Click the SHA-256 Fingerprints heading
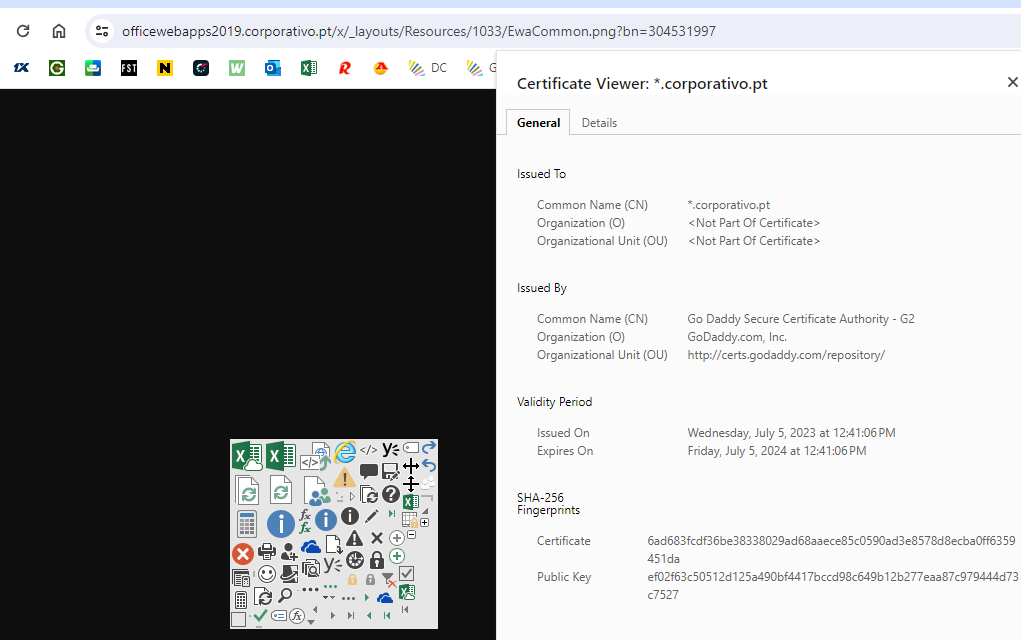This screenshot has width=1021, height=640. pos(548,504)
